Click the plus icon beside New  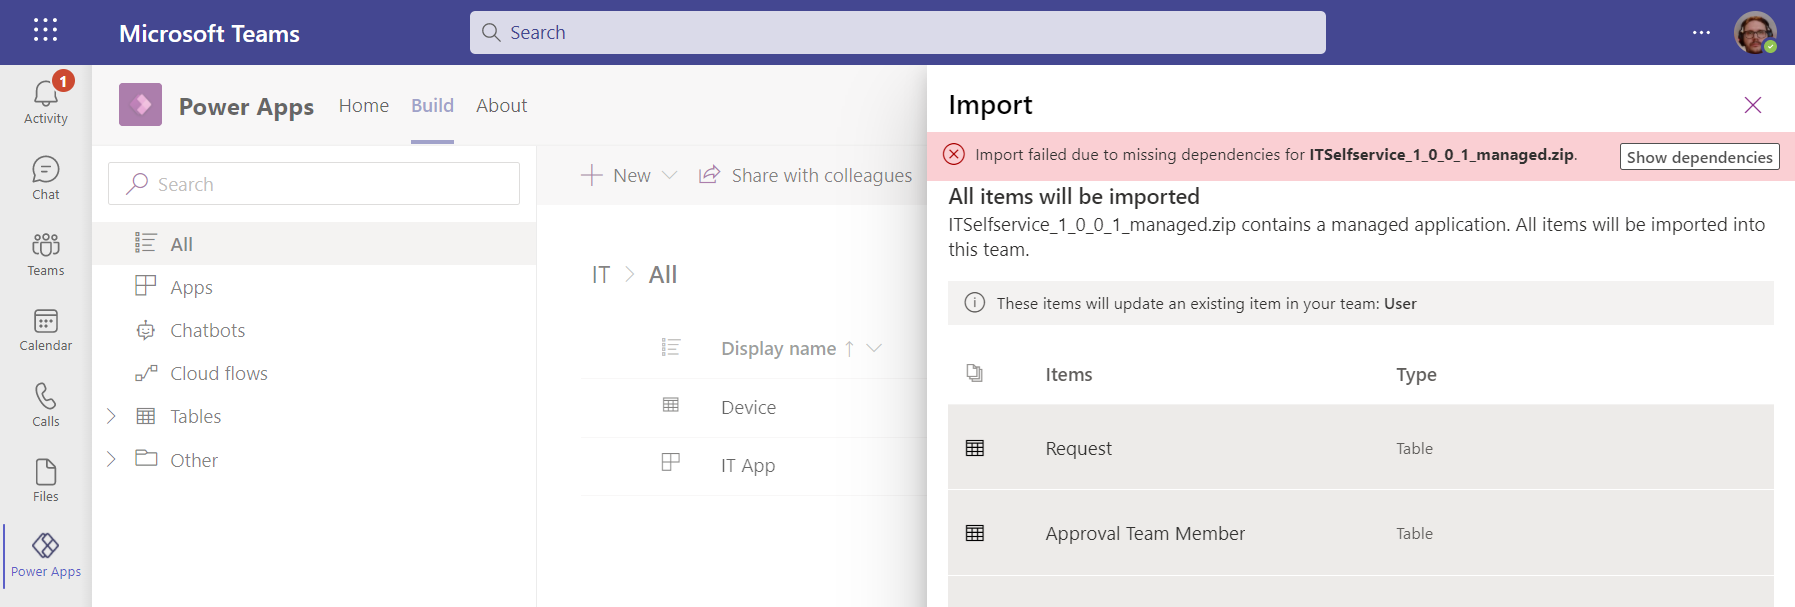click(x=592, y=175)
